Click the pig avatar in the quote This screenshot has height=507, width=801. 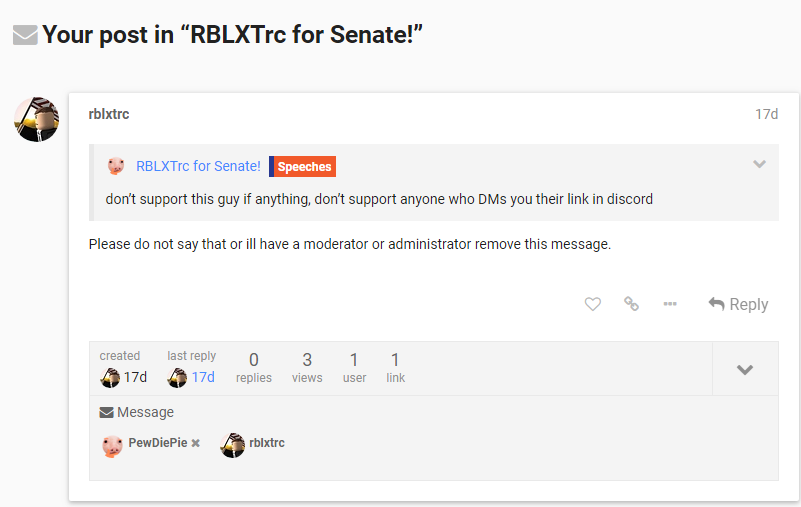[x=116, y=166]
